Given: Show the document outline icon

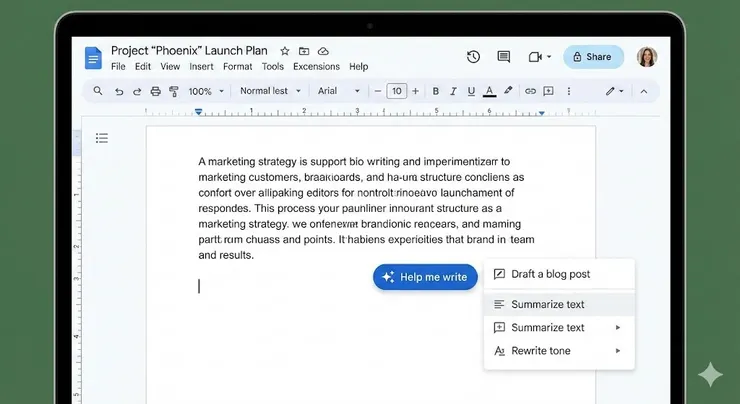Looking at the screenshot, I should click(x=101, y=138).
